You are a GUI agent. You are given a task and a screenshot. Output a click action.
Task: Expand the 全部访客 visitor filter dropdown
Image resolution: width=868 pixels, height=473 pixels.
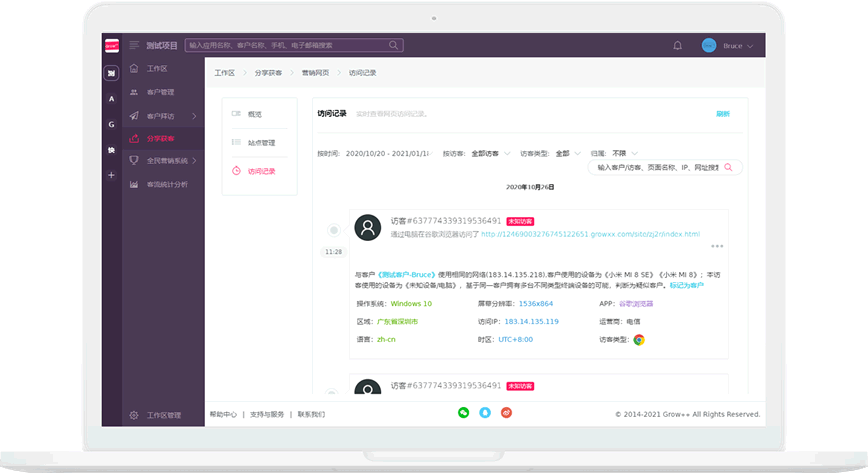pos(489,153)
